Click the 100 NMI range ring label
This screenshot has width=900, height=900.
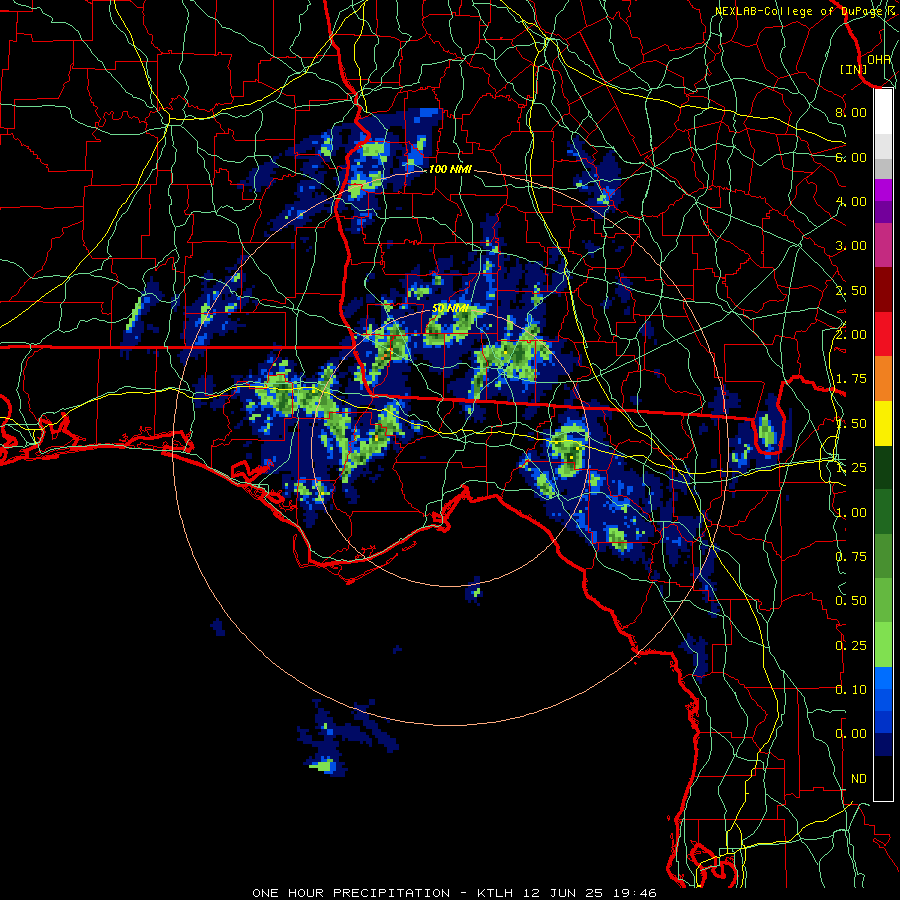(450, 169)
